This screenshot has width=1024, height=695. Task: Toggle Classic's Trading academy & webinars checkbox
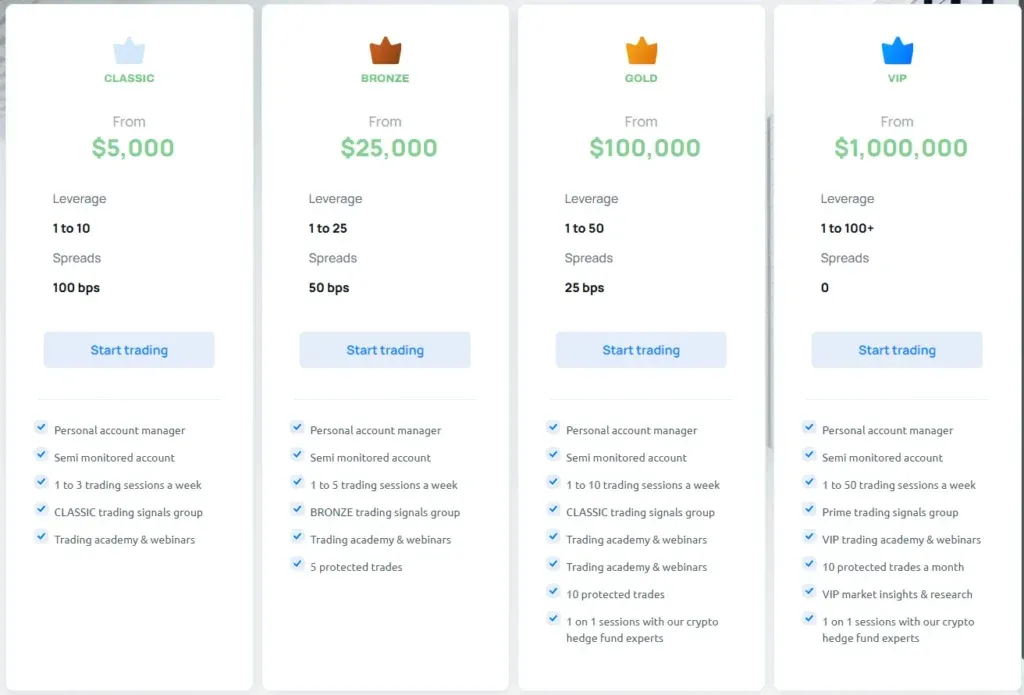click(x=41, y=537)
